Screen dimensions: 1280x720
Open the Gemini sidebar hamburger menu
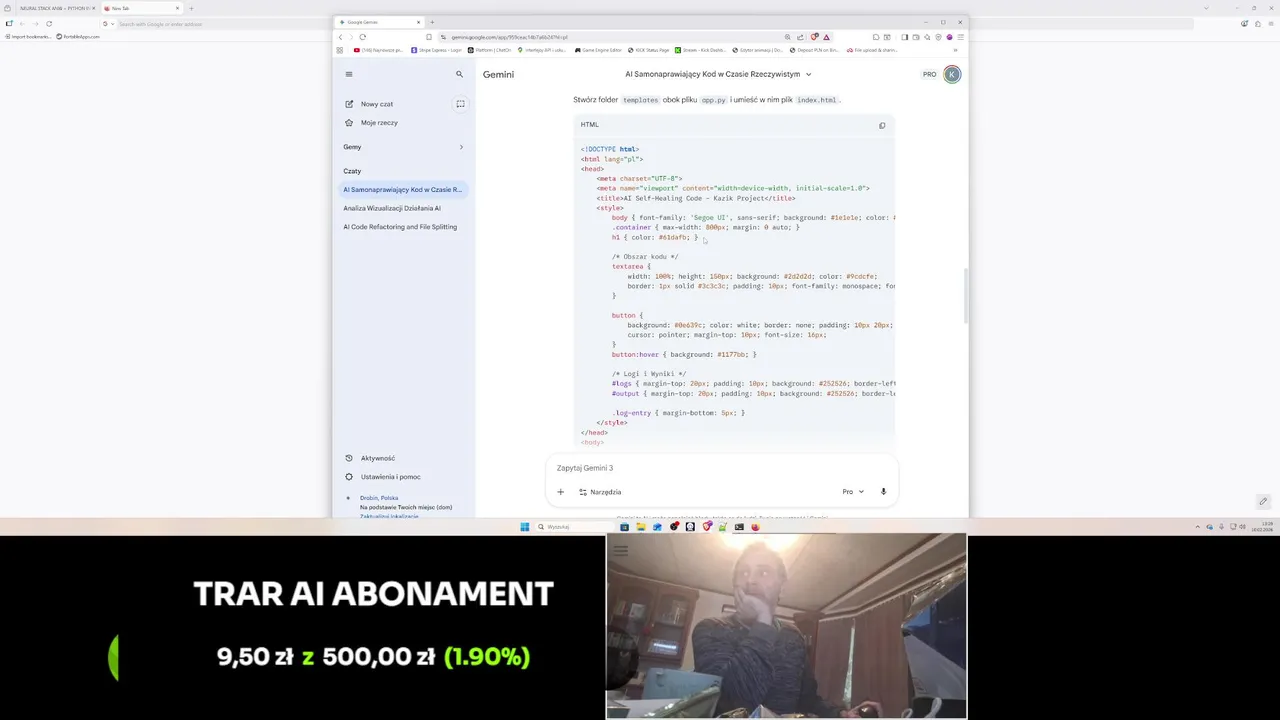(349, 74)
